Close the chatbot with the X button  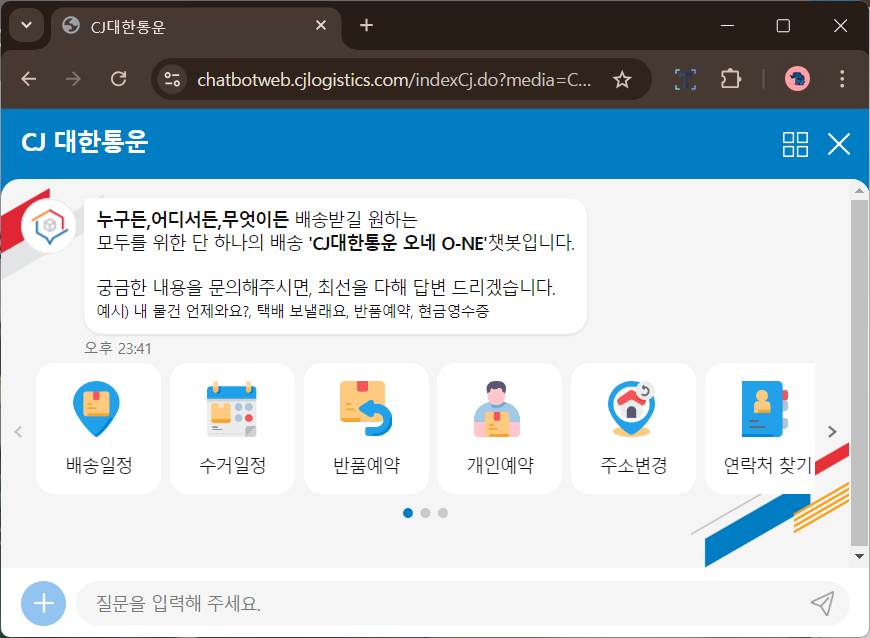[x=839, y=145]
